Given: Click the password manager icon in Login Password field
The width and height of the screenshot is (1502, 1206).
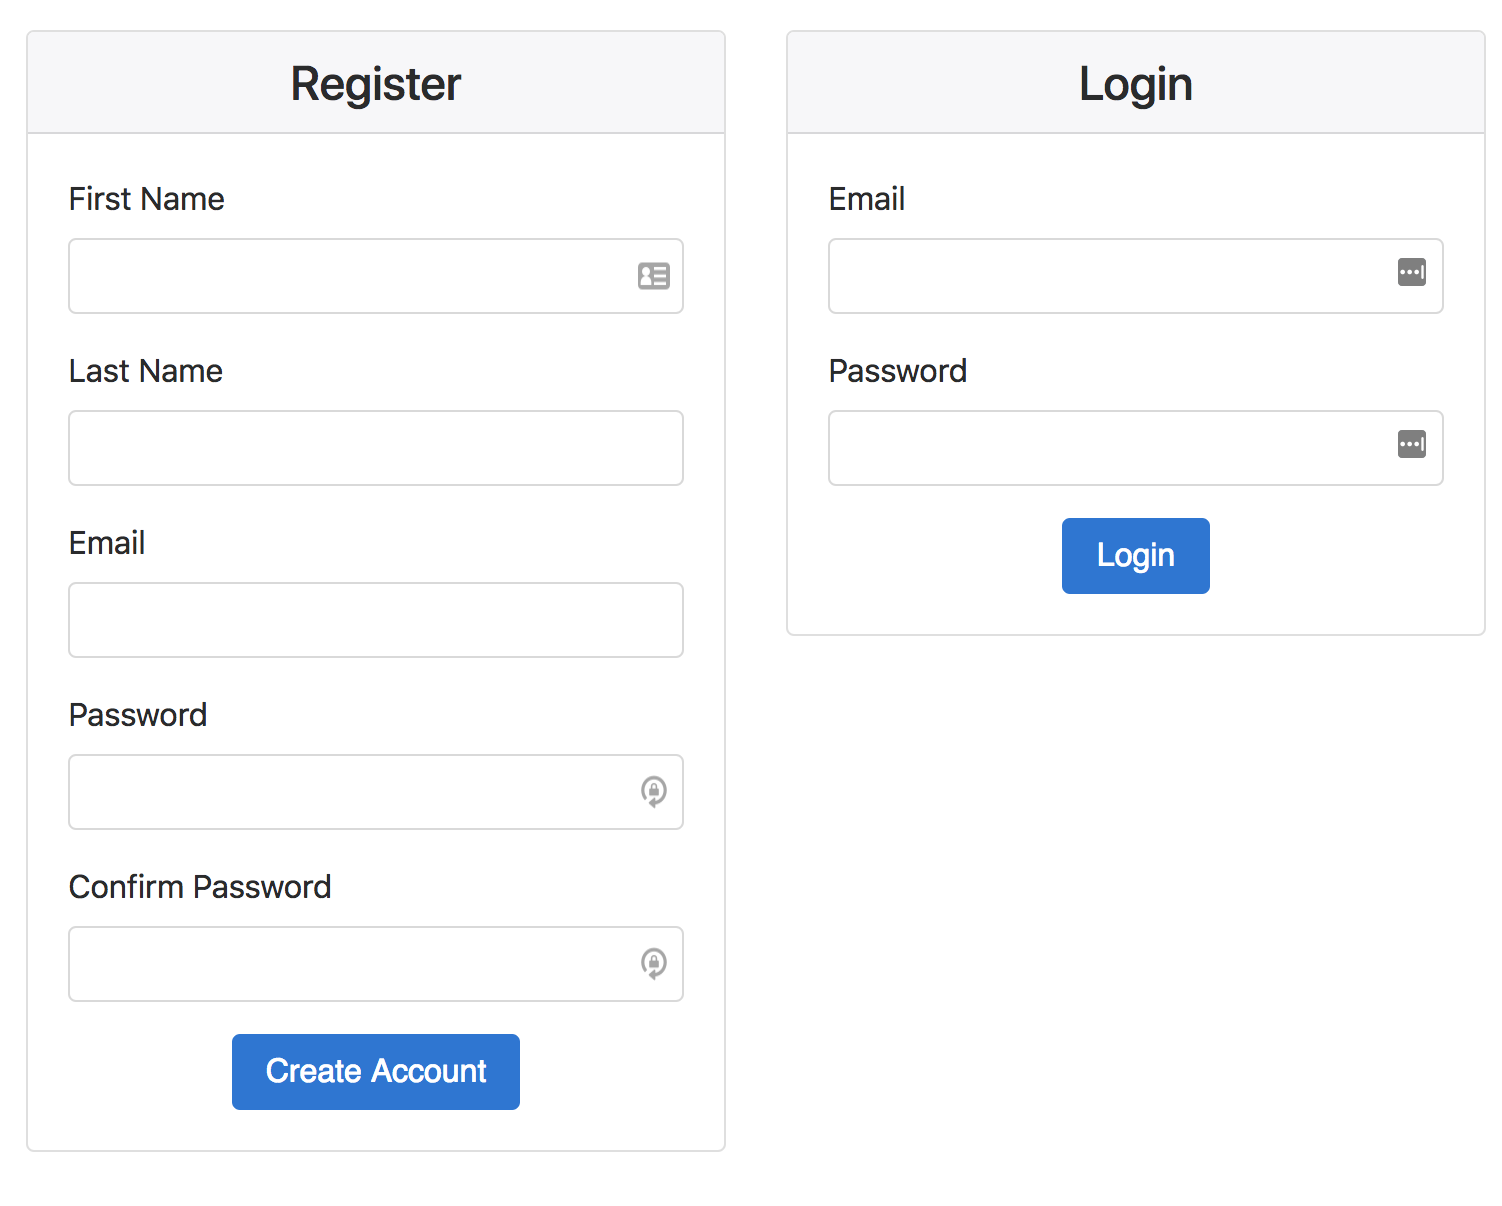Looking at the screenshot, I should [x=1412, y=444].
